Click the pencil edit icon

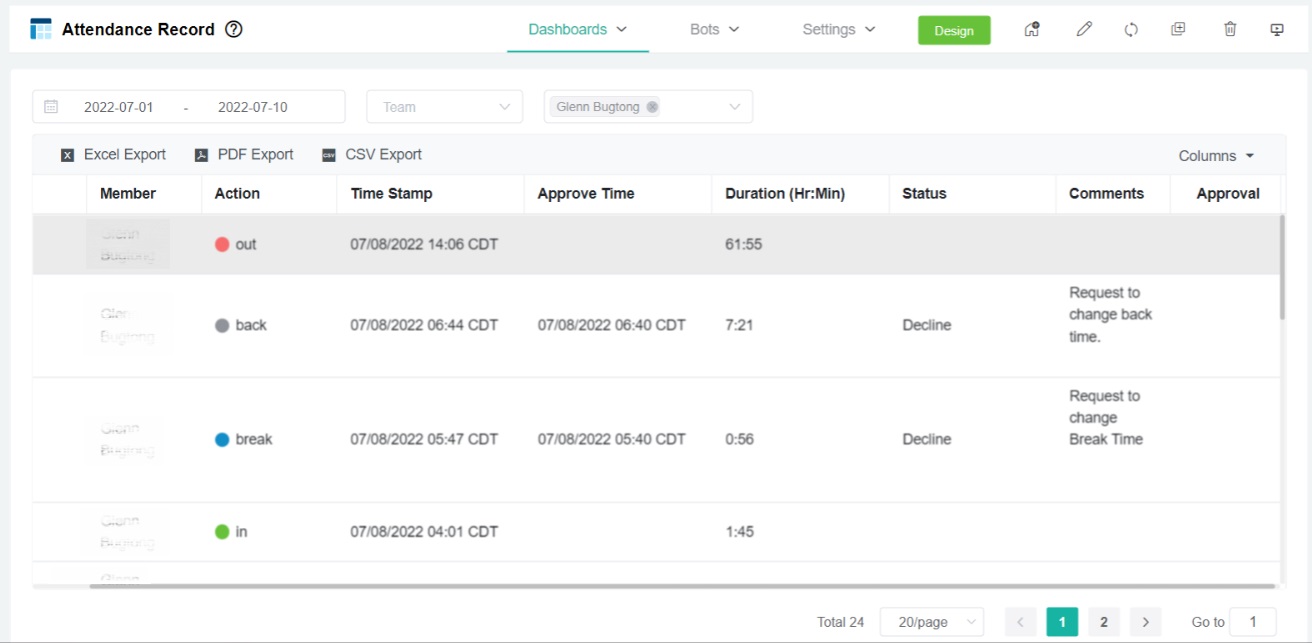[1084, 30]
